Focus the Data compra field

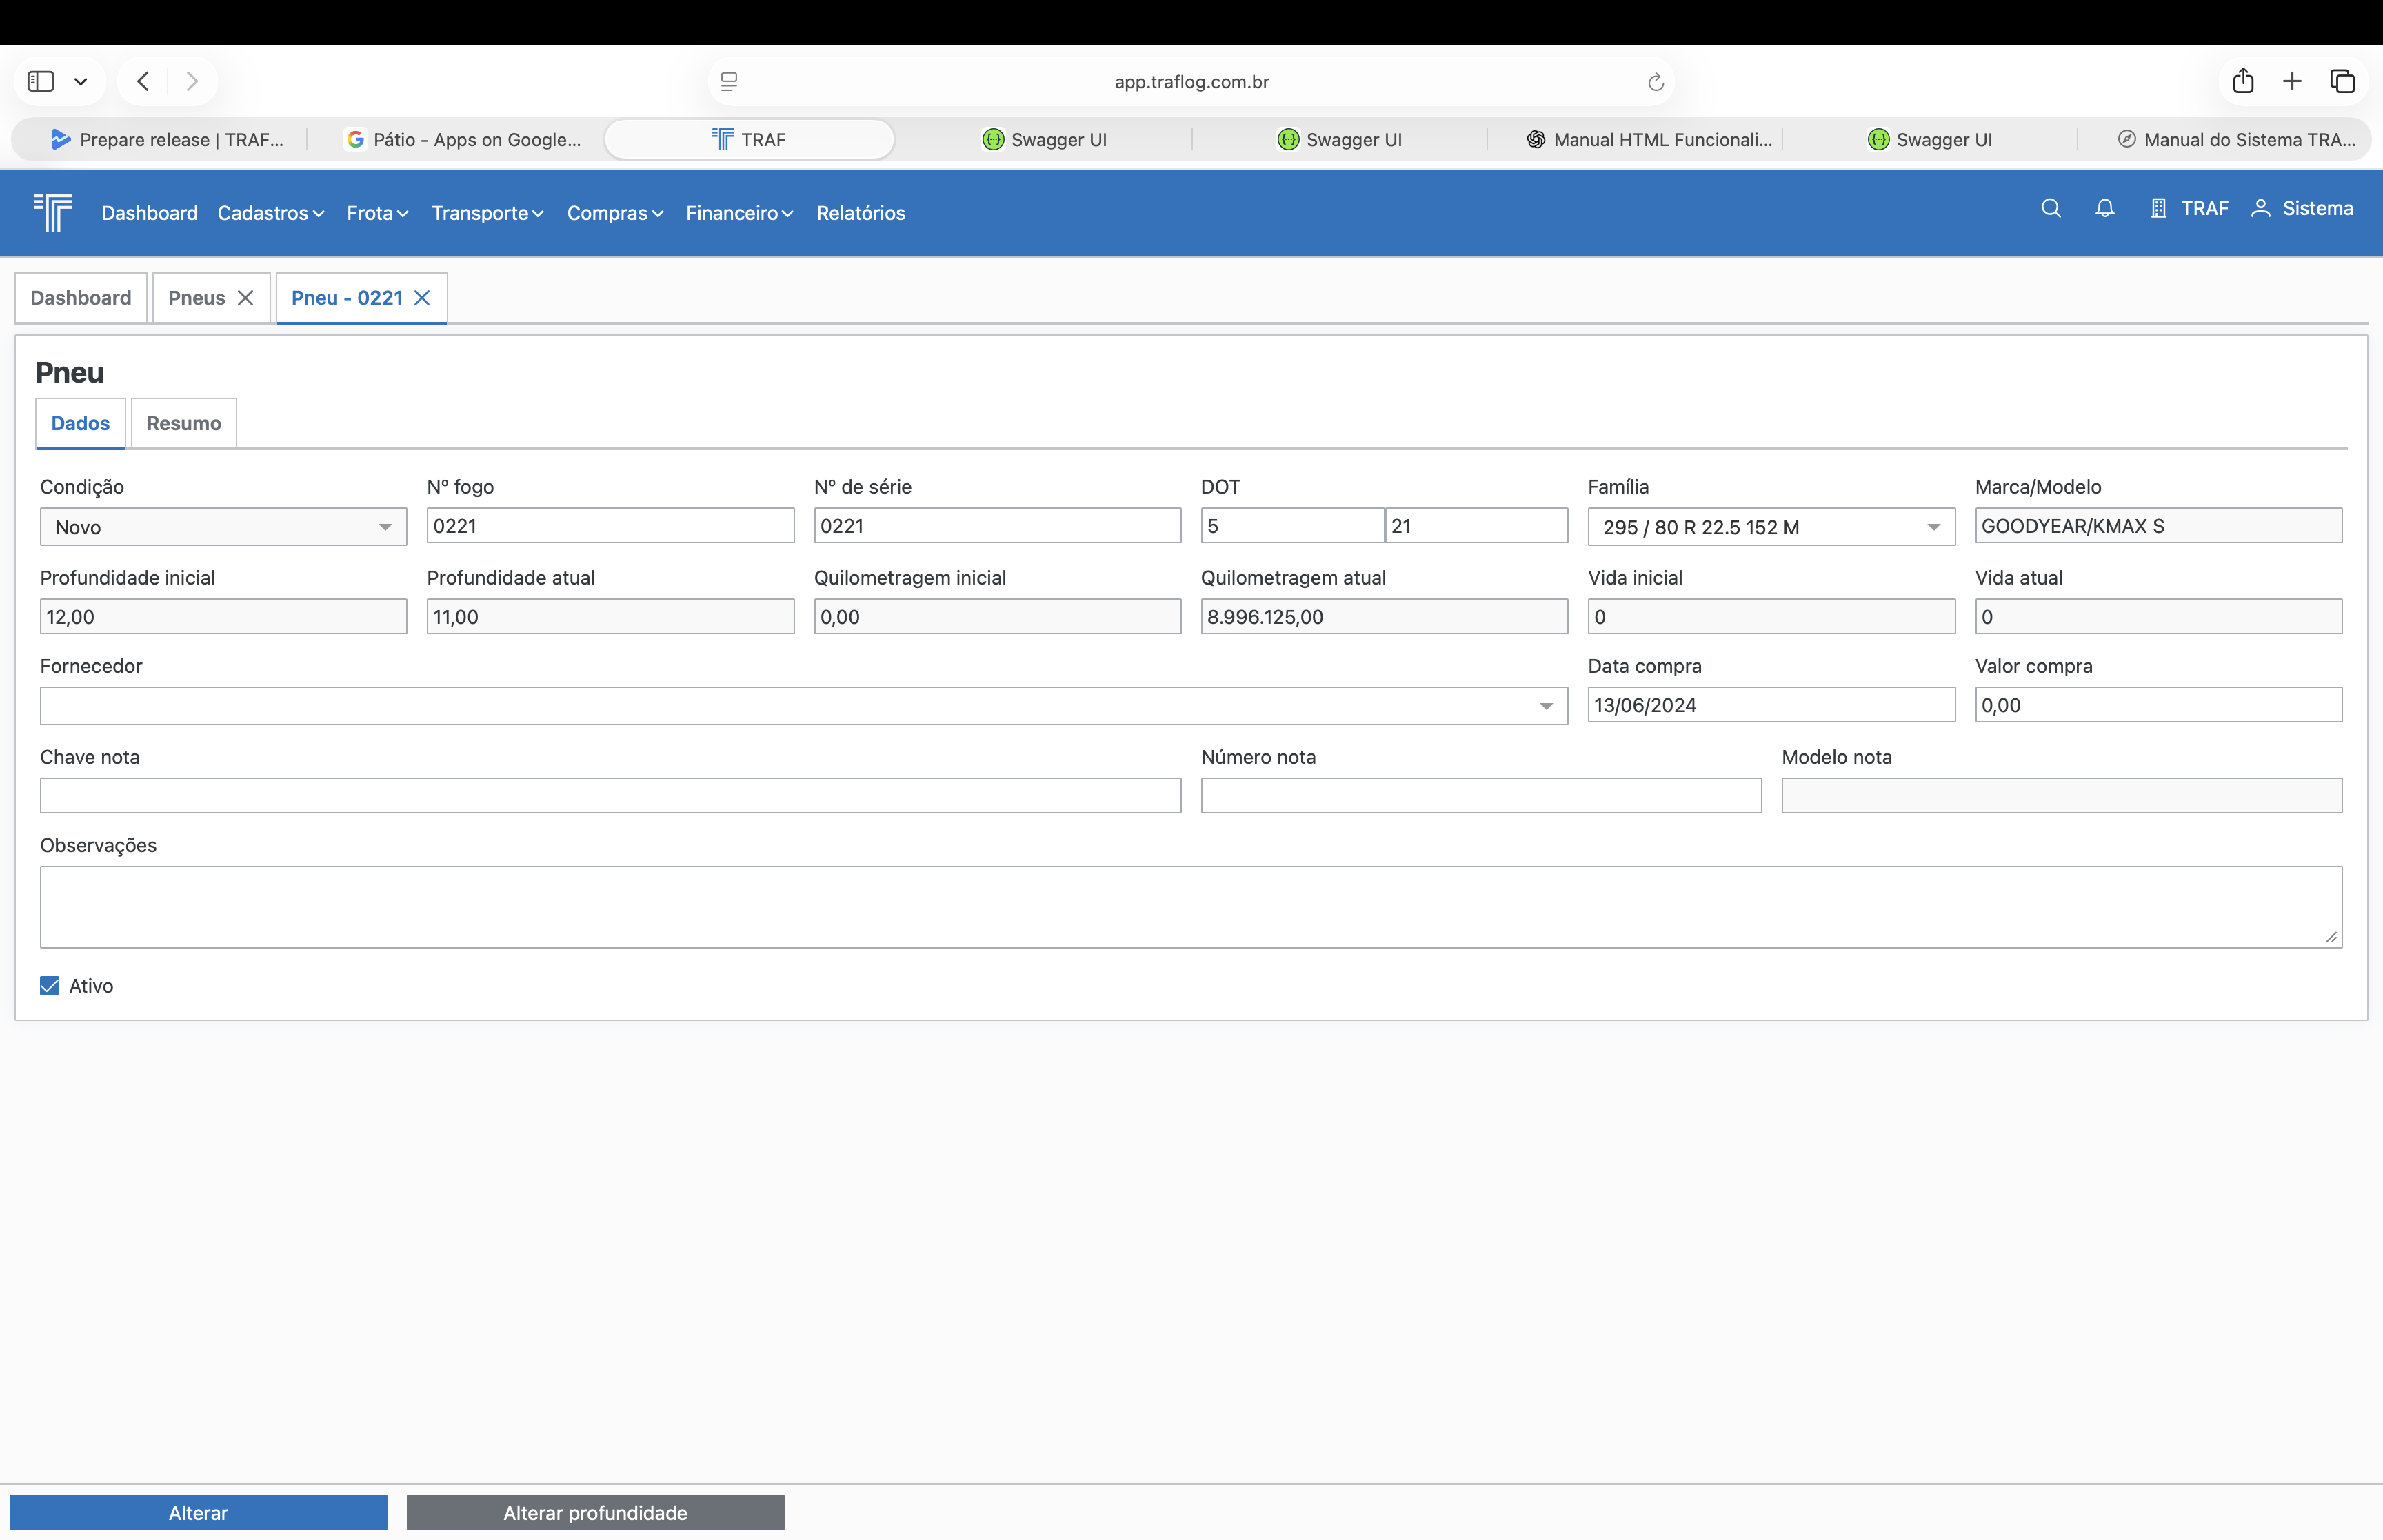1770,705
